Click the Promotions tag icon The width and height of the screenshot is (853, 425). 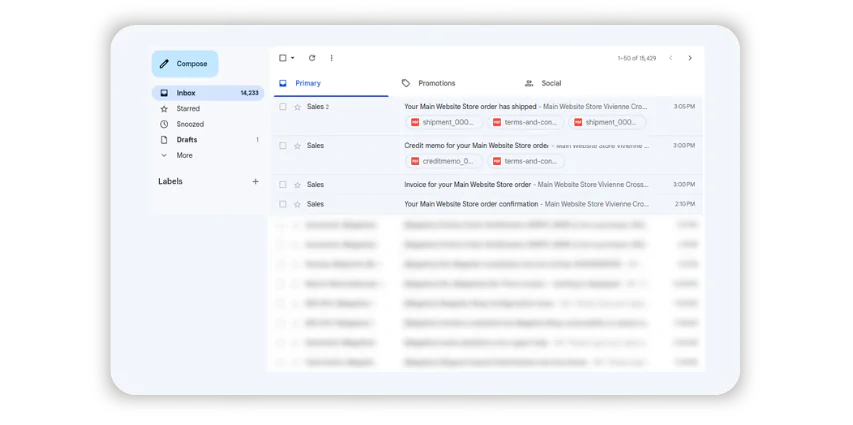[406, 83]
